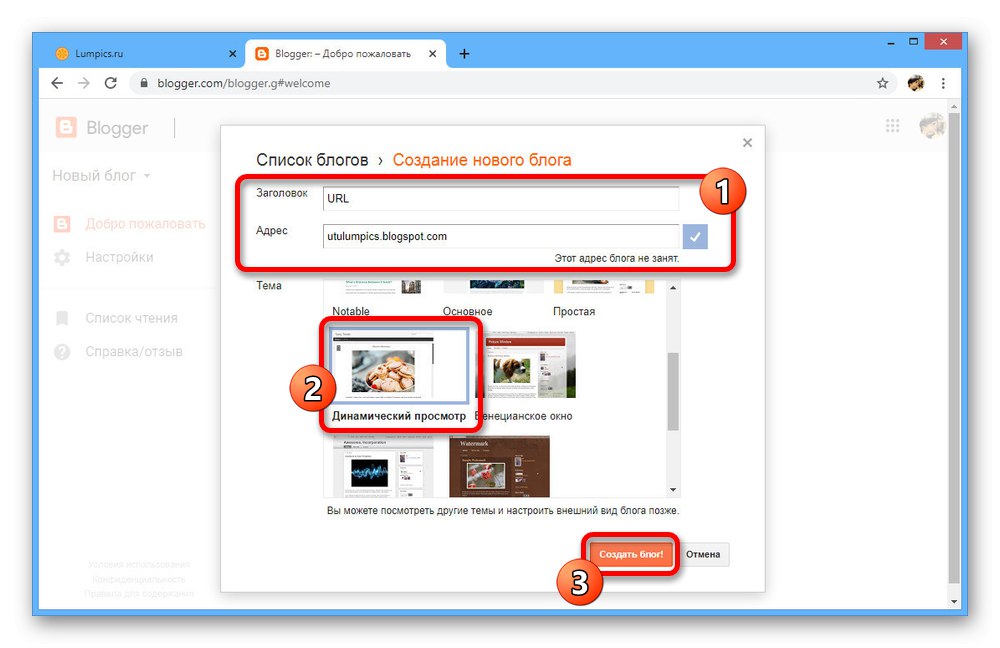This screenshot has height=648, width=1000.
Task: Open Настройки in the sidebar
Action: (119, 257)
